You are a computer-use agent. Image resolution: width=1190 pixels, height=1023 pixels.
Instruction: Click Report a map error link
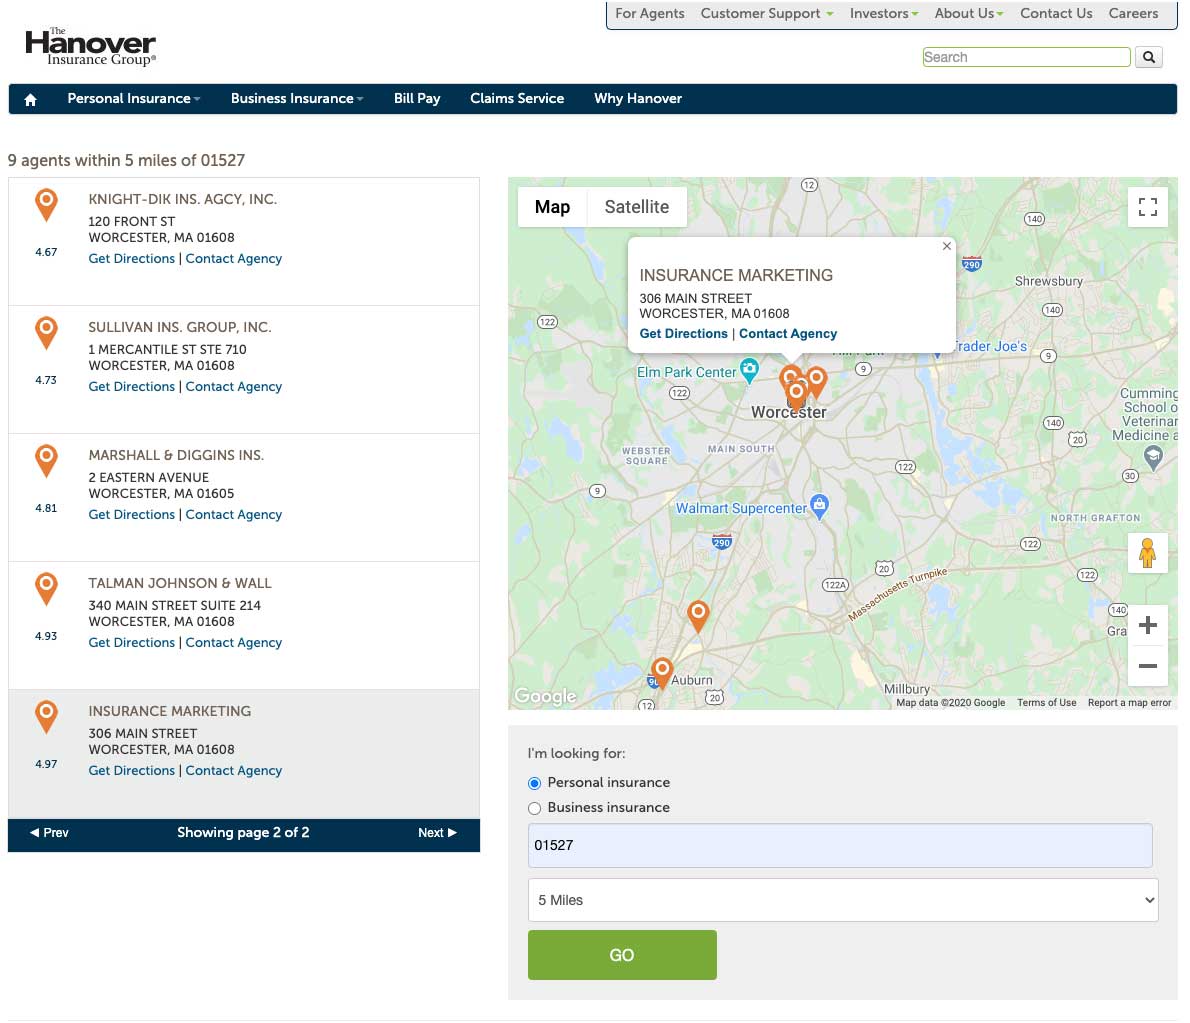pos(1129,703)
